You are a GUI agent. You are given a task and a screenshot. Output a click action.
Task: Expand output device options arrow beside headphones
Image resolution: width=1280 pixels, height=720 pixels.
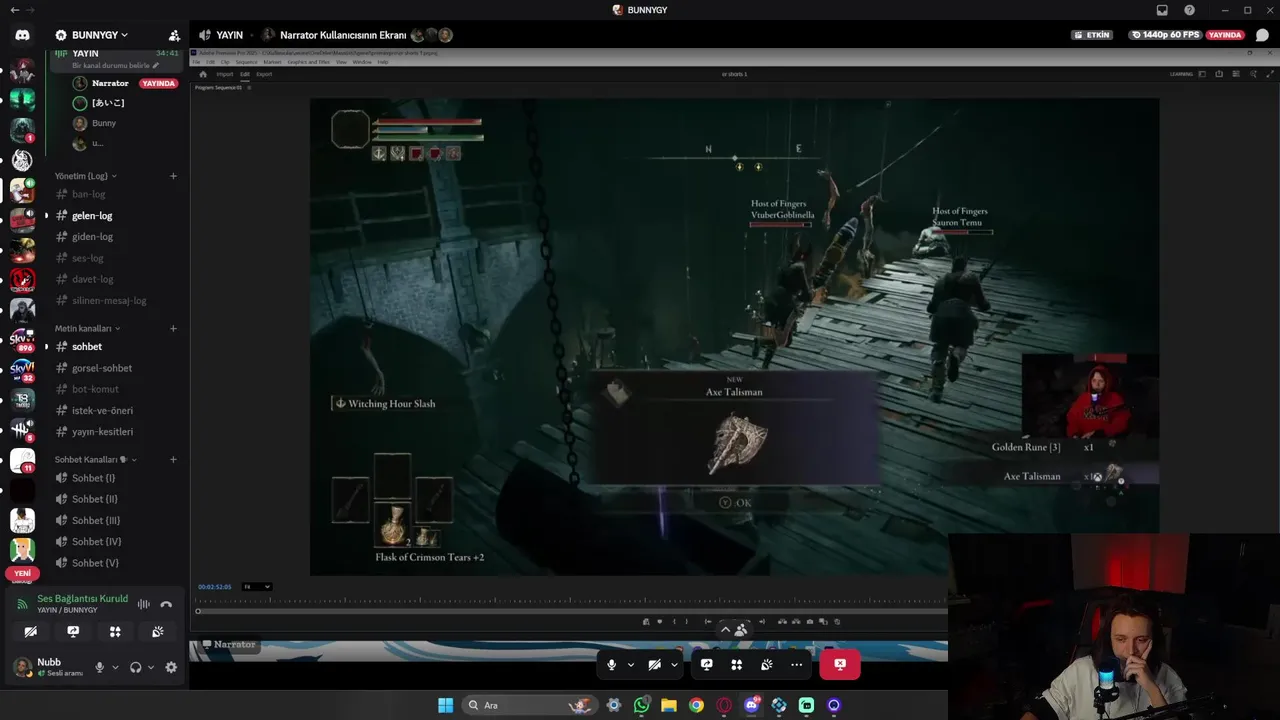[150, 667]
